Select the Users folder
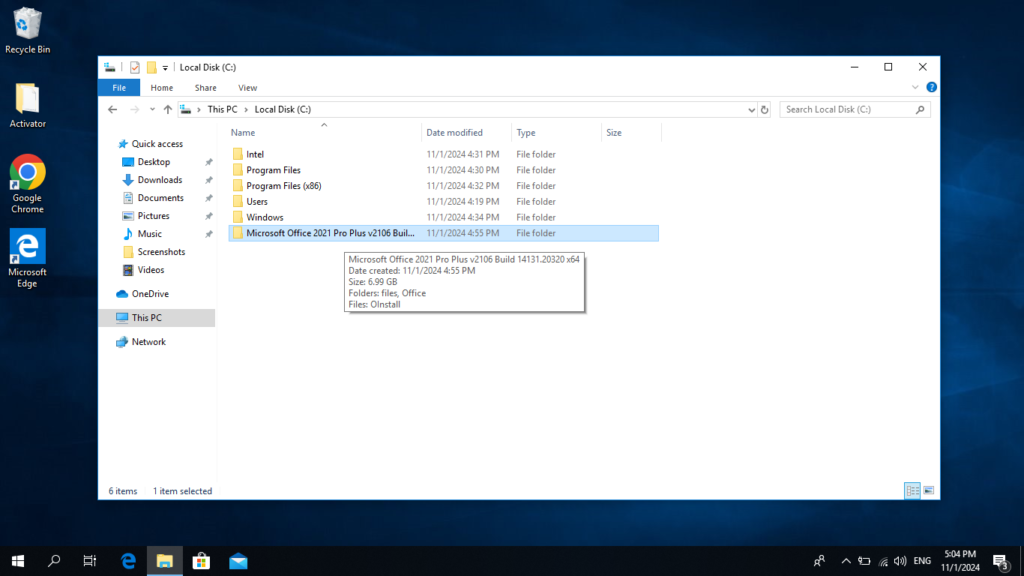1024x576 pixels. pos(443,202)
